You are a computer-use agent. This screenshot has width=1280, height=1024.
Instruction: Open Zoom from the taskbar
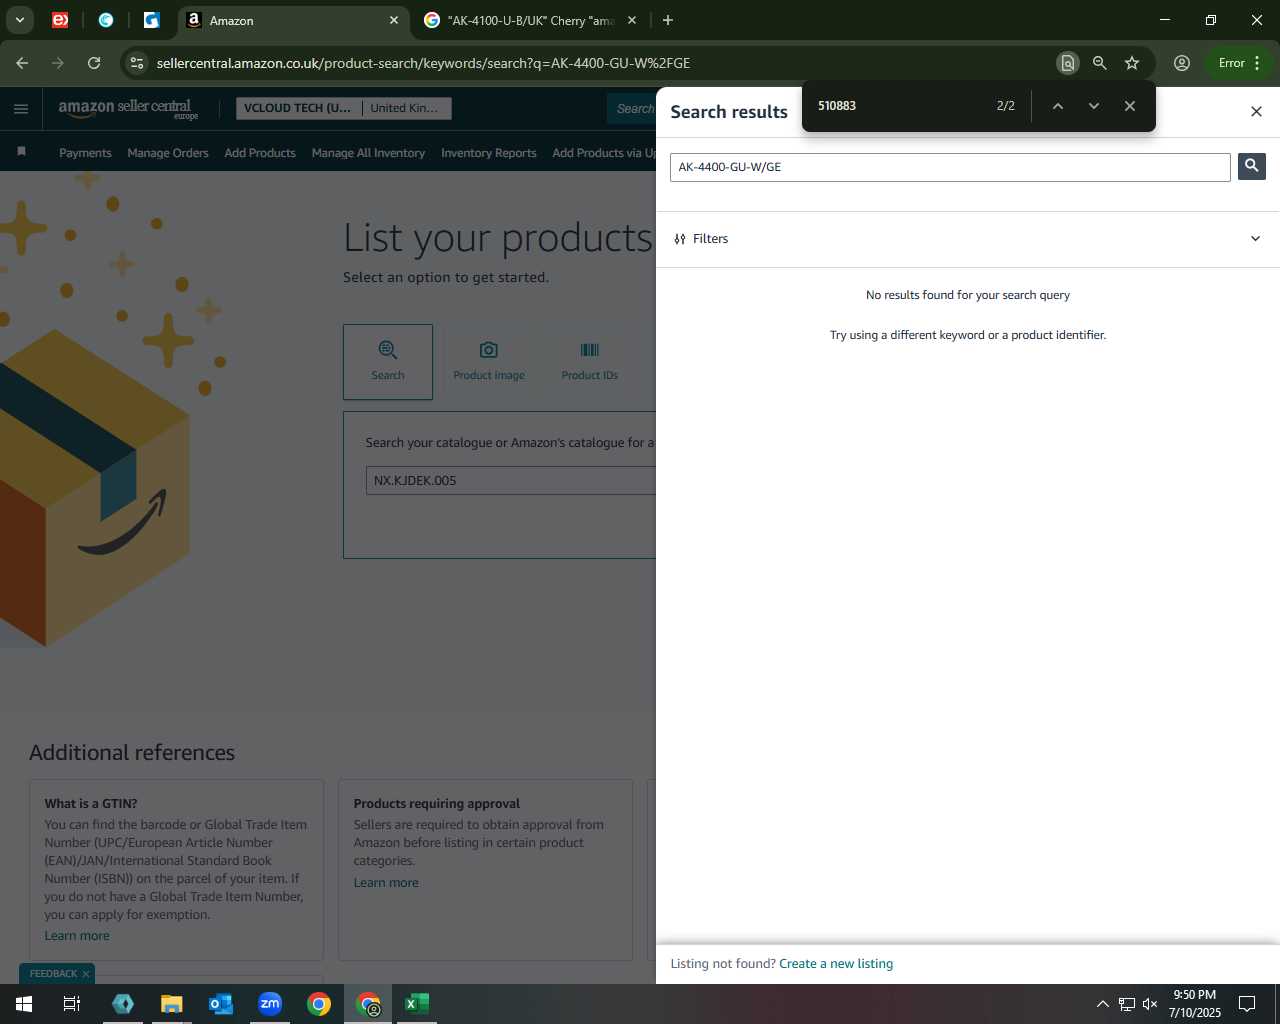(x=270, y=1004)
